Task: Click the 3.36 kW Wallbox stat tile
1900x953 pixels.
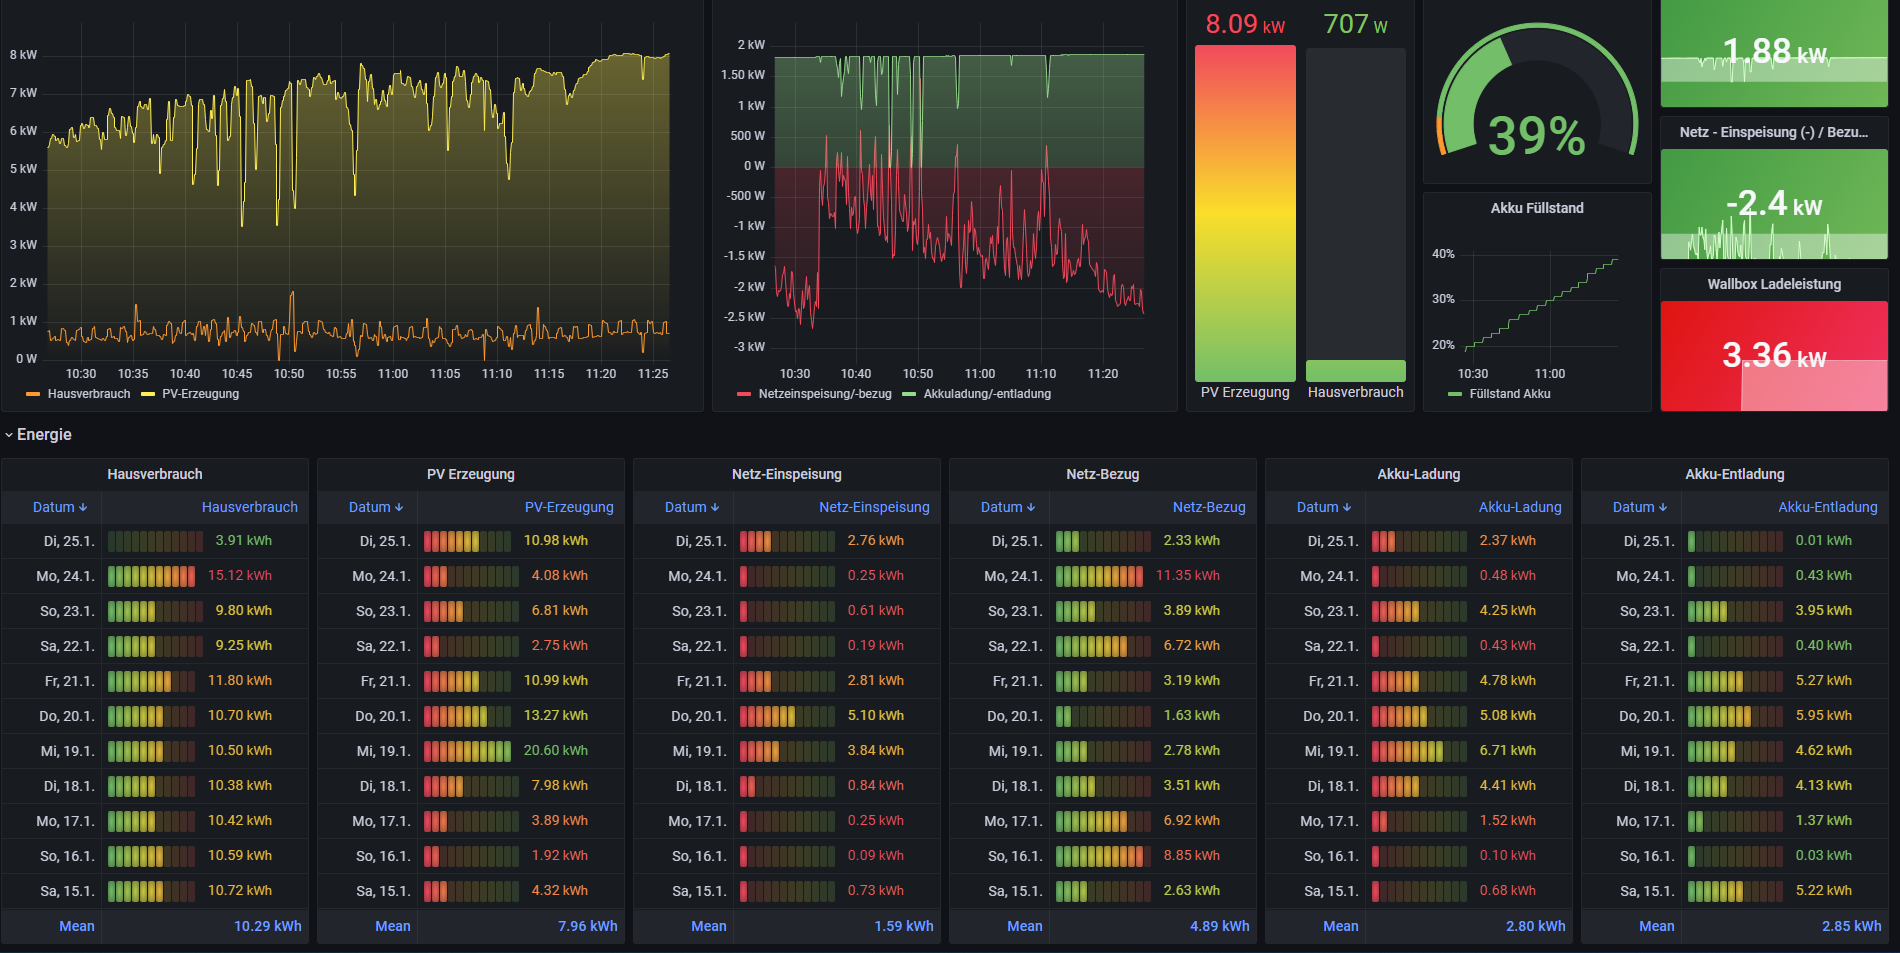Action: 1774,356
